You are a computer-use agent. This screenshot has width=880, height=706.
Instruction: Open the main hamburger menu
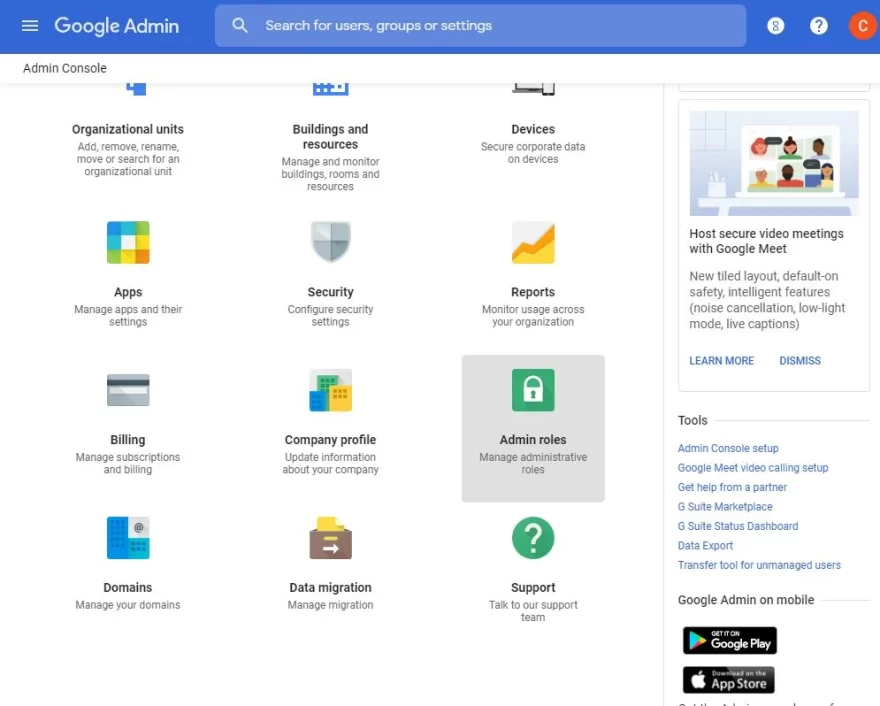(x=30, y=26)
